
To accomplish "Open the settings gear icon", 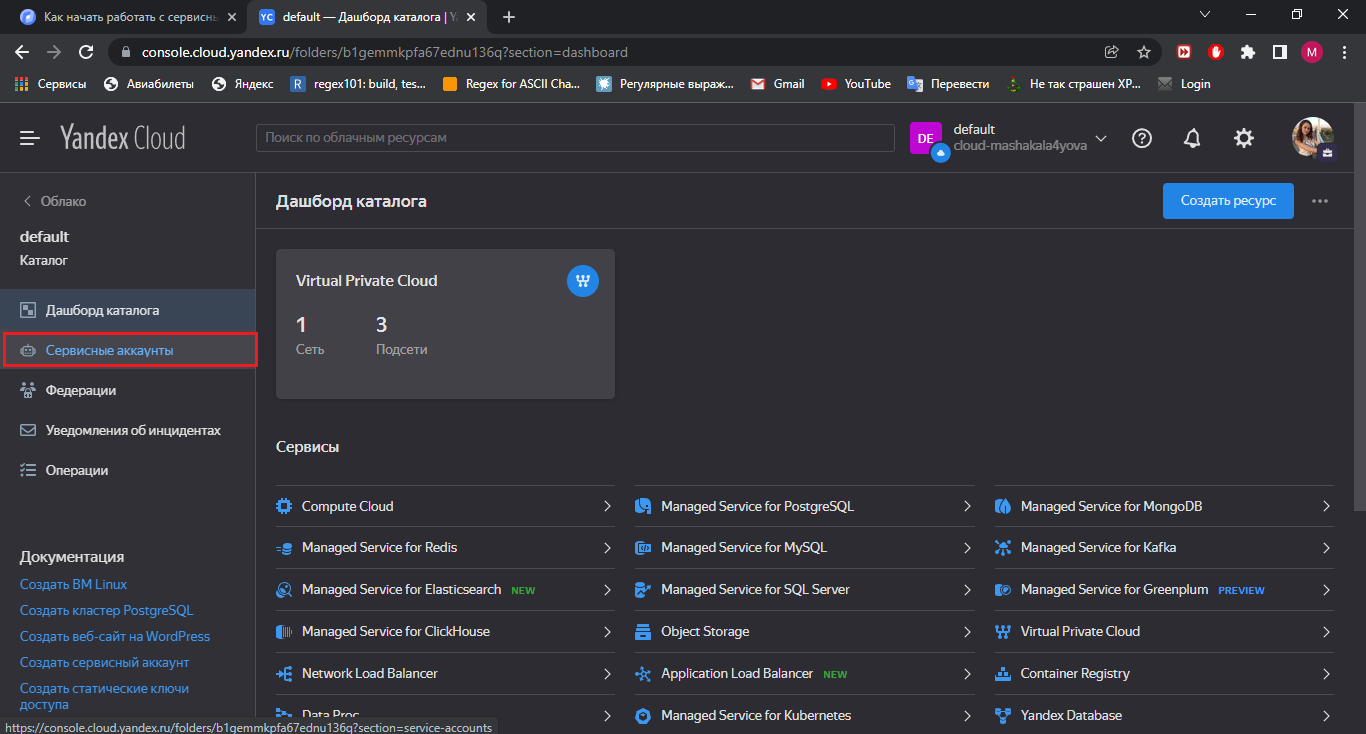I will [x=1244, y=138].
